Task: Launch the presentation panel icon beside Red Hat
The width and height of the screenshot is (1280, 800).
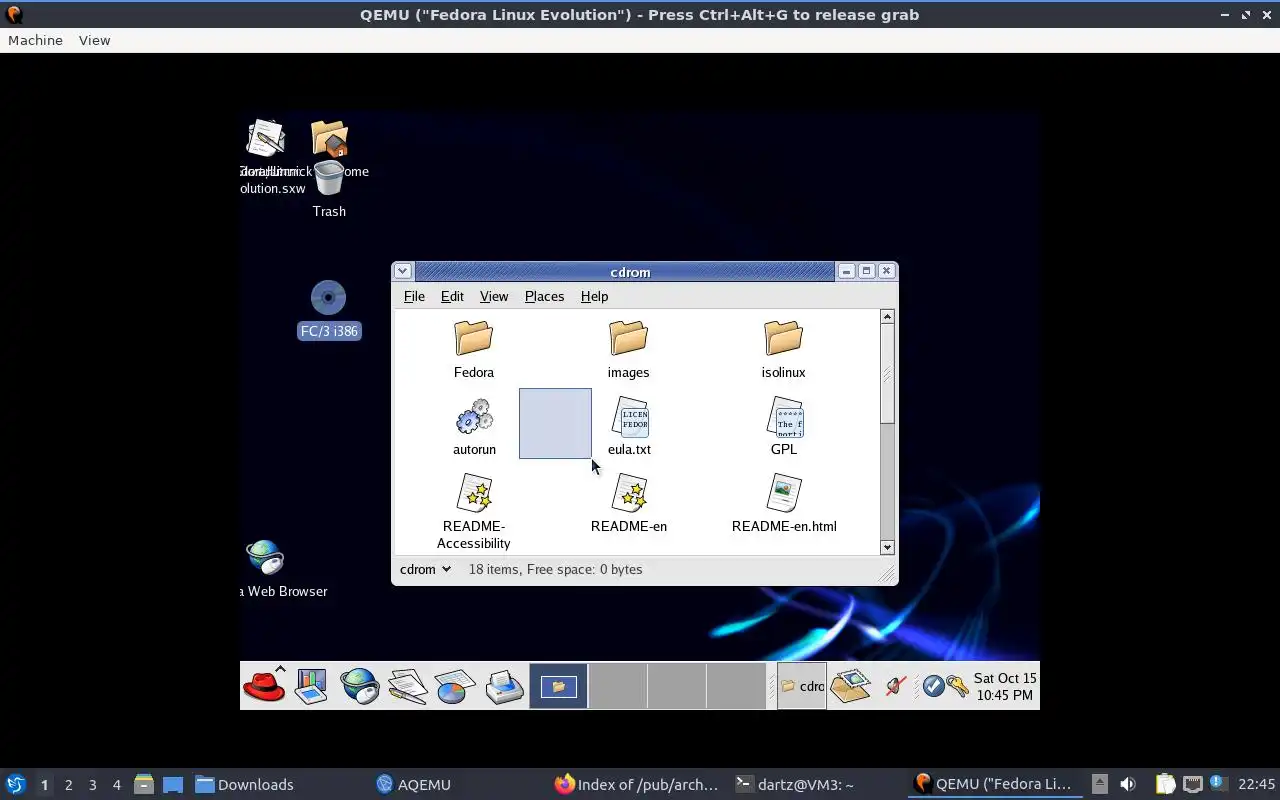Action: coord(312,686)
